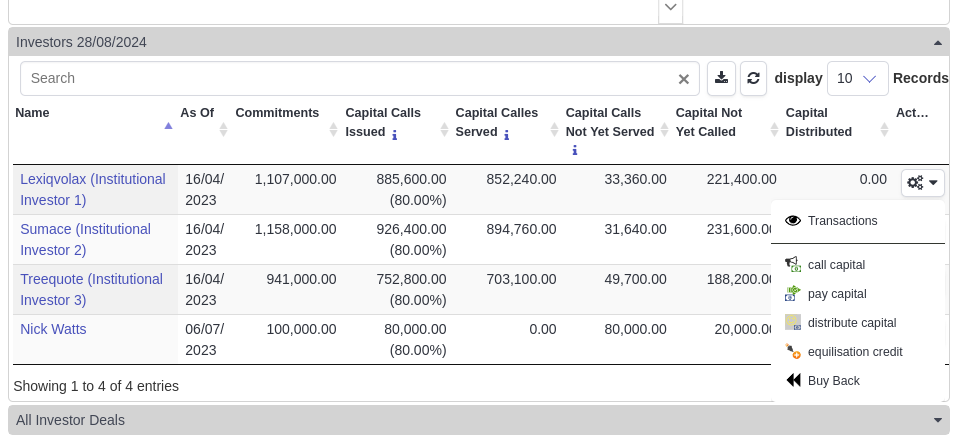Select distribute capital menu option
Viewport: 954px width, 438px height.
851,323
